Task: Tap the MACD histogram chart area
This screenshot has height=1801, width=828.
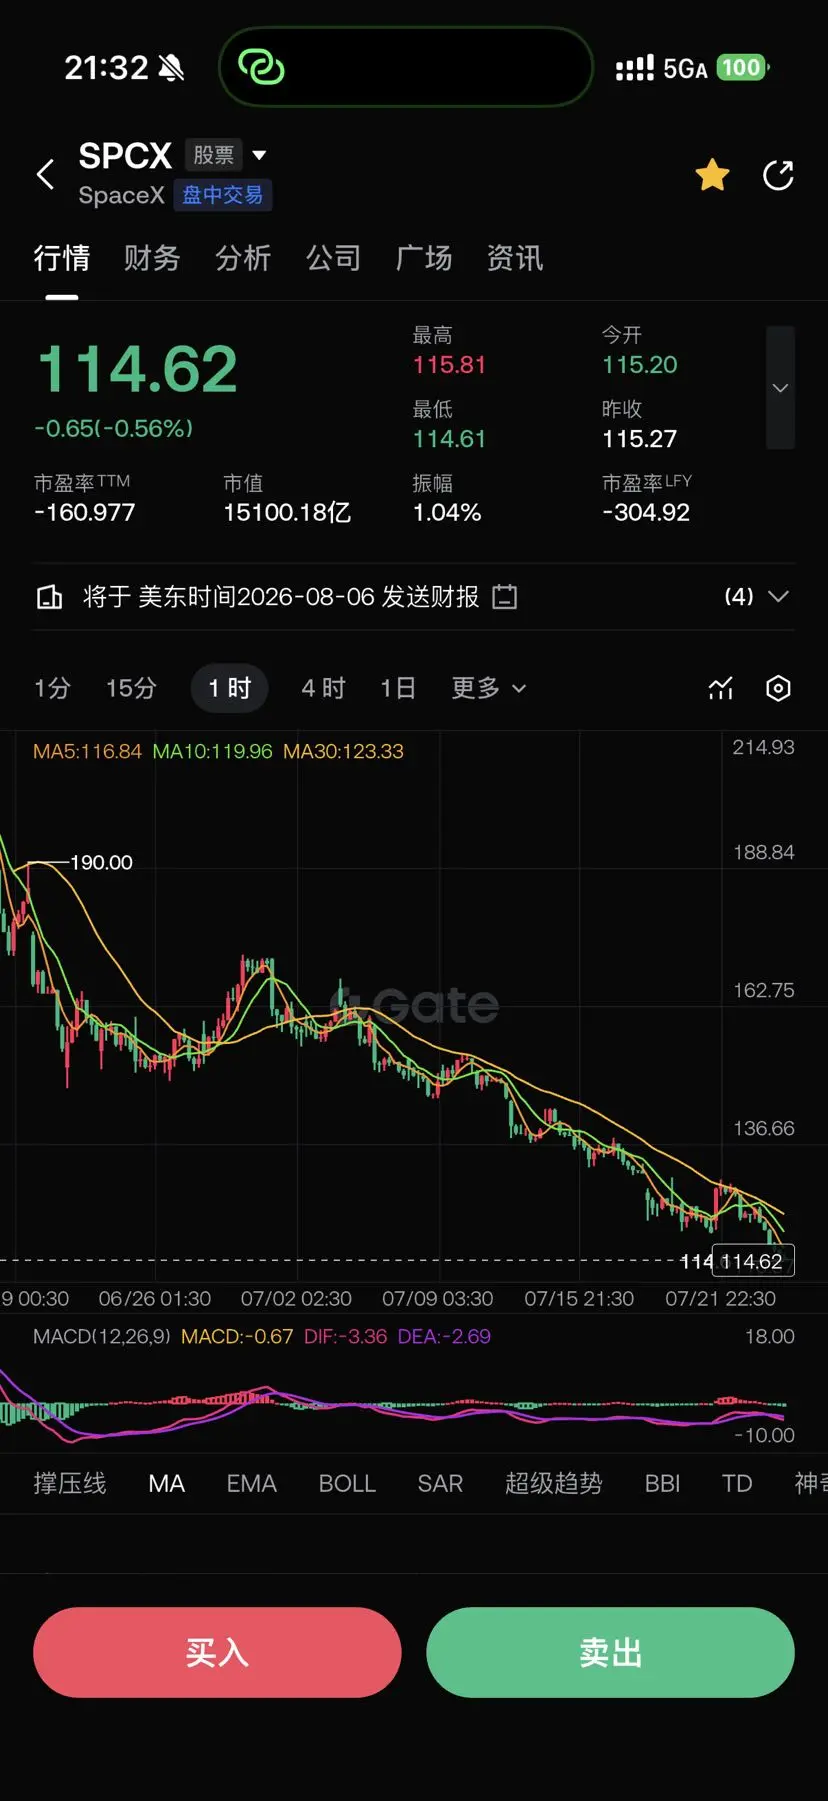Action: (x=393, y=1404)
